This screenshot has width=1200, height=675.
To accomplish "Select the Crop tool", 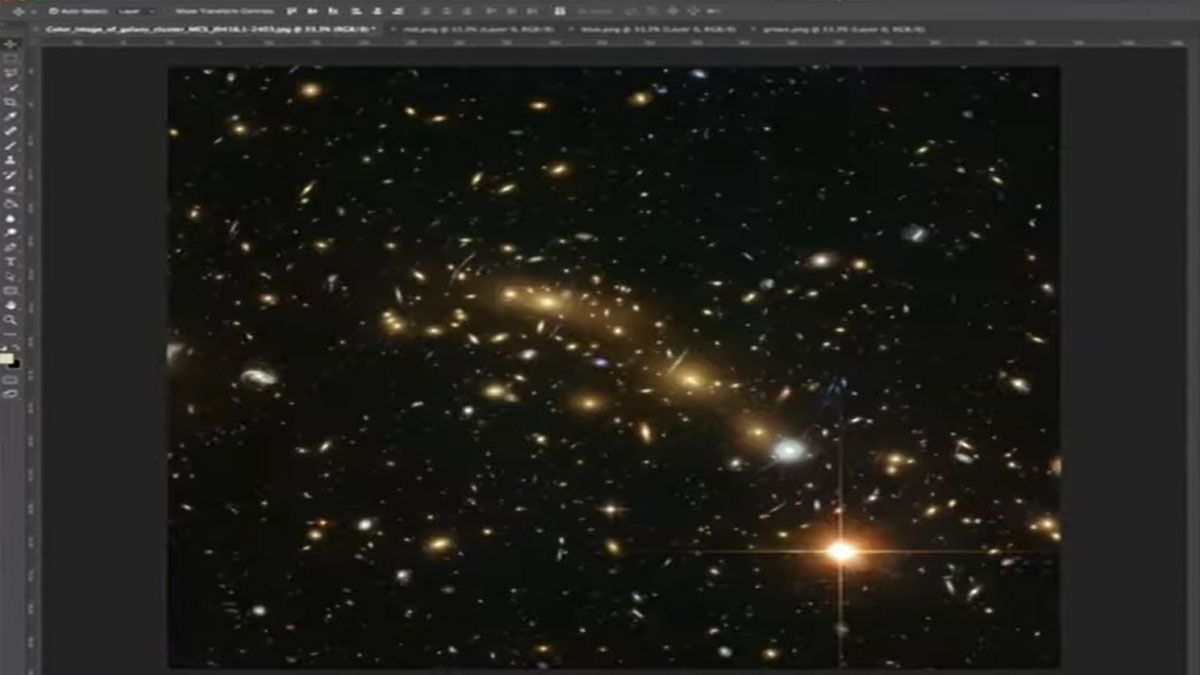I will coord(10,100).
